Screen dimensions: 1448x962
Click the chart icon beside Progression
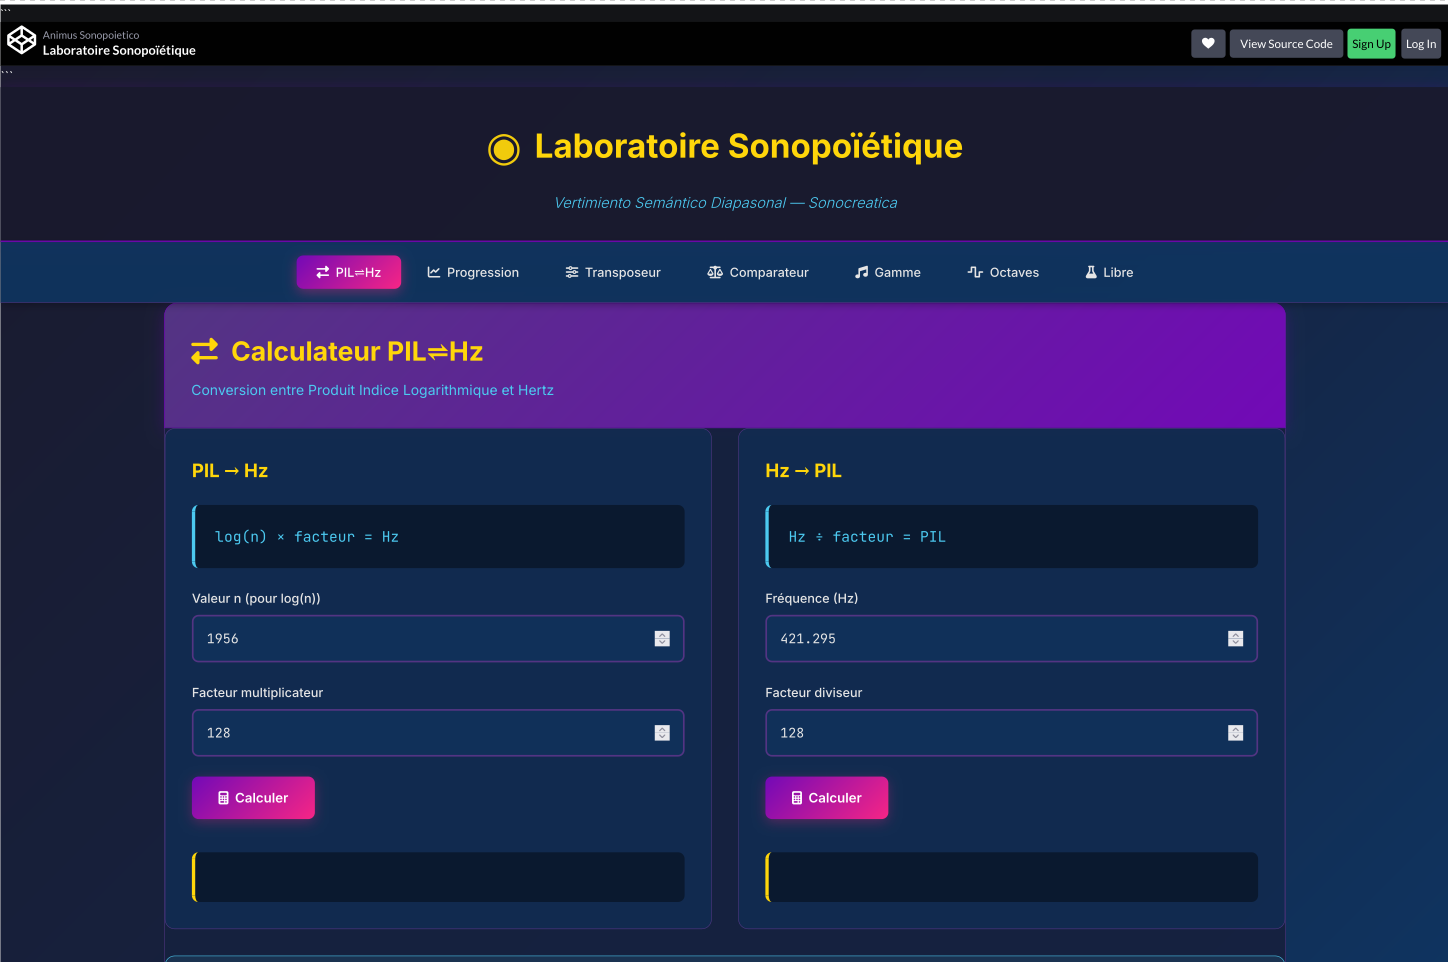coord(434,272)
